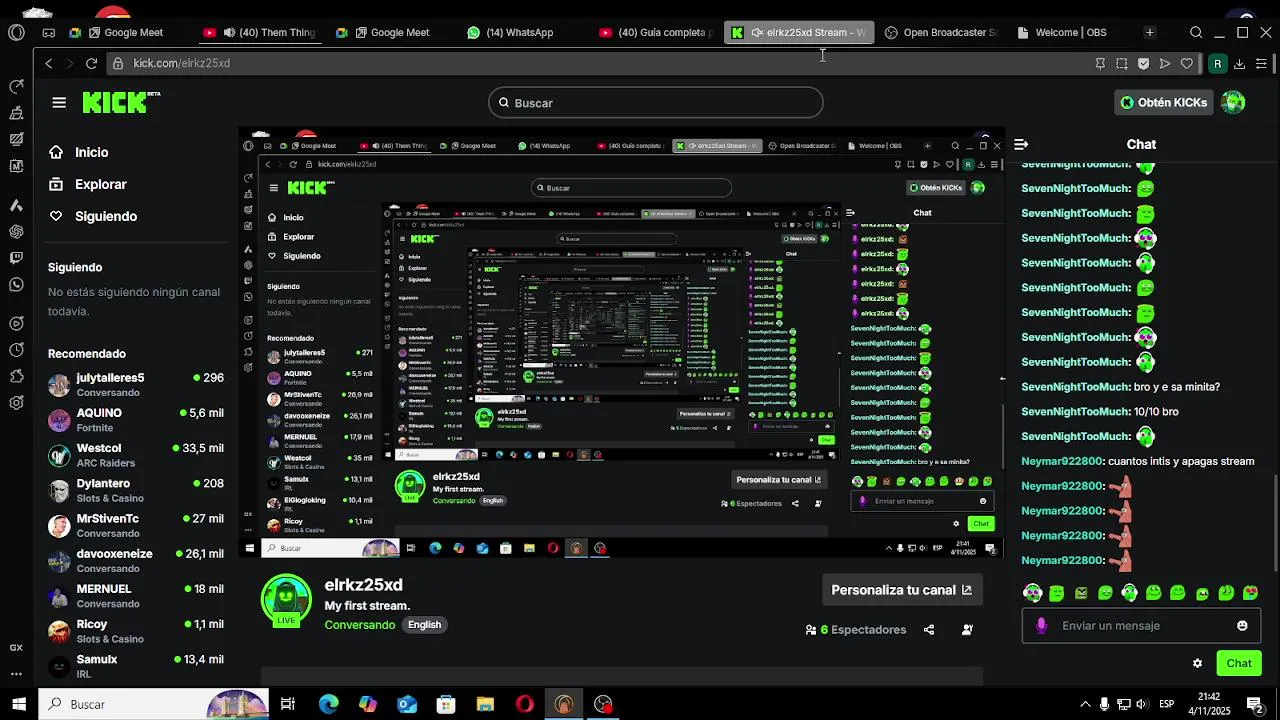Open the history clock icon in sidebar
This screenshot has height=720, width=1280.
(16, 350)
